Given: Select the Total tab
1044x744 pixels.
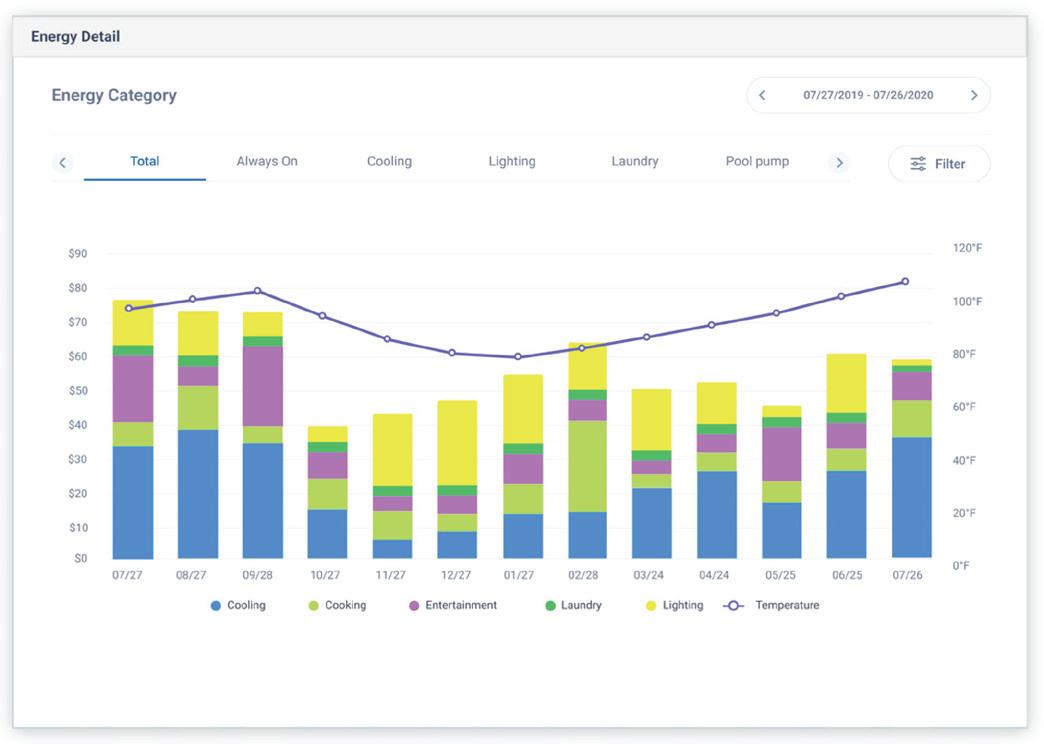Looking at the screenshot, I should point(144,161).
